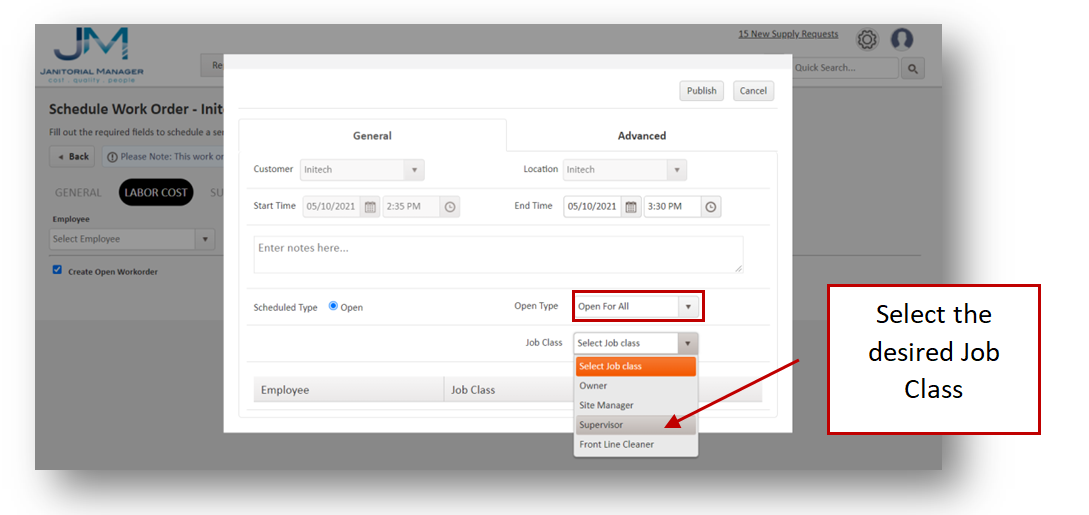
Task: Open the End Time clock picker
Action: click(x=710, y=207)
